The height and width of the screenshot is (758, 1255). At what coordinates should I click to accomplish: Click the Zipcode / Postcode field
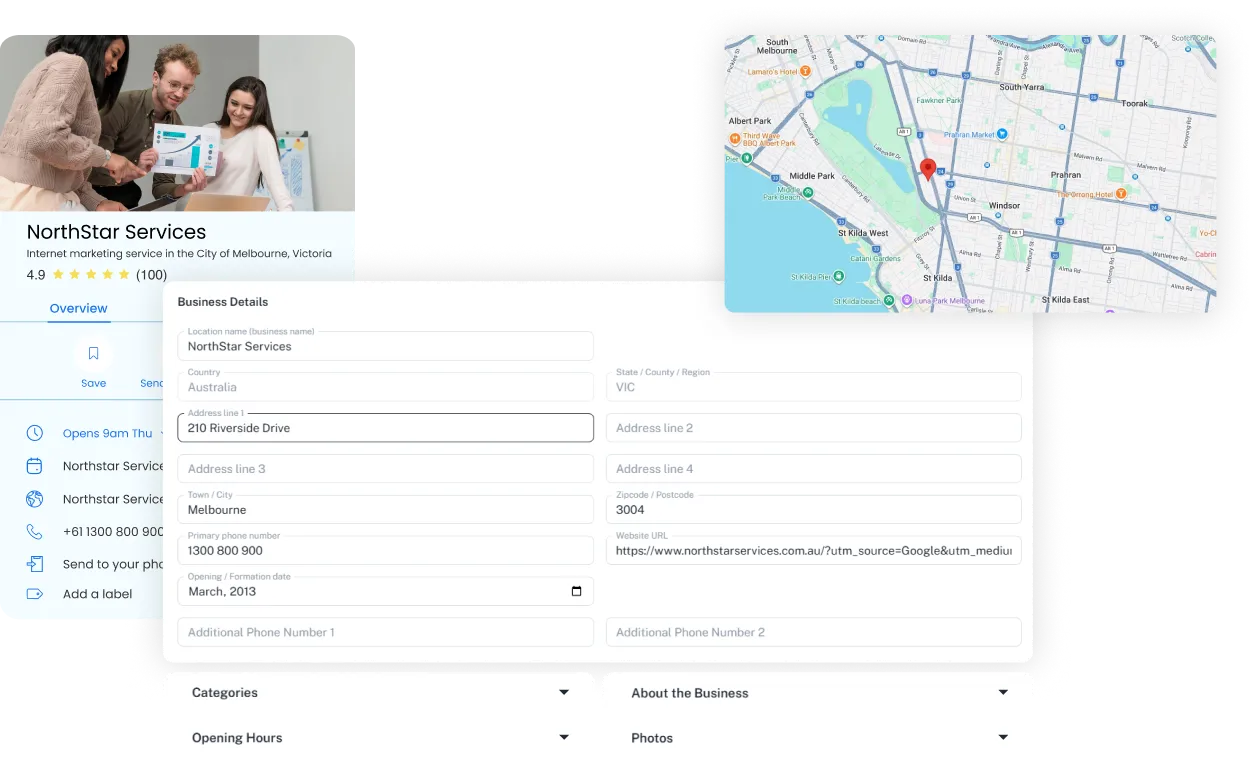(x=813, y=509)
